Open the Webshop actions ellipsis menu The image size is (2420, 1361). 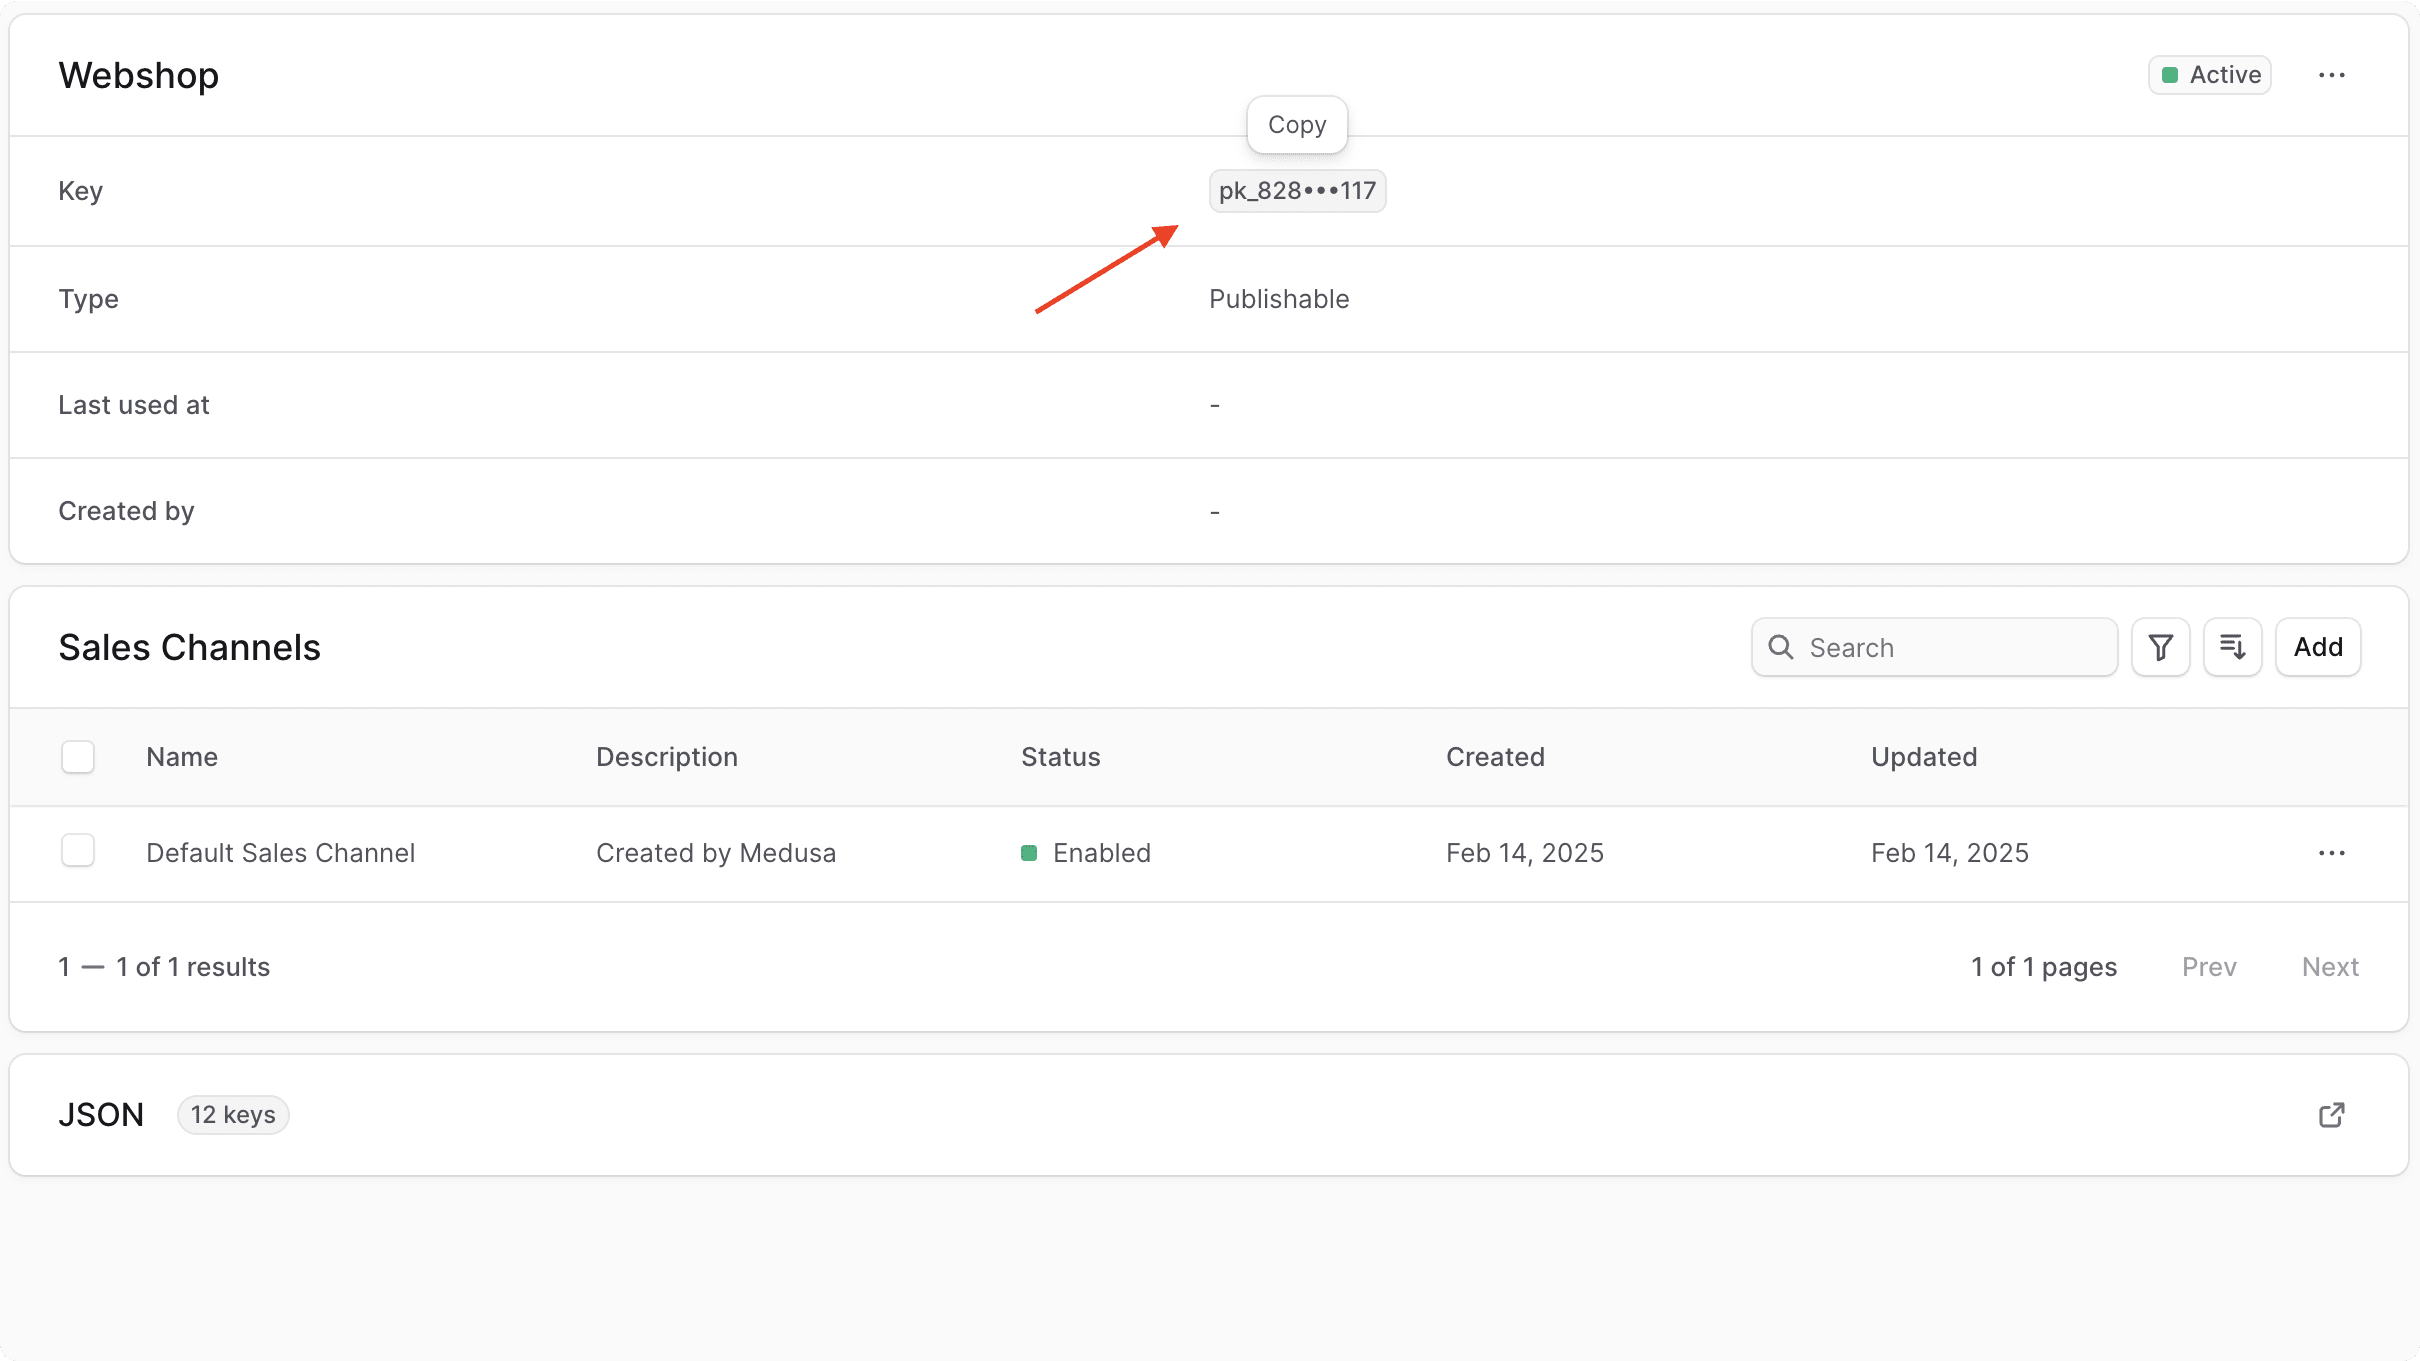2332,74
